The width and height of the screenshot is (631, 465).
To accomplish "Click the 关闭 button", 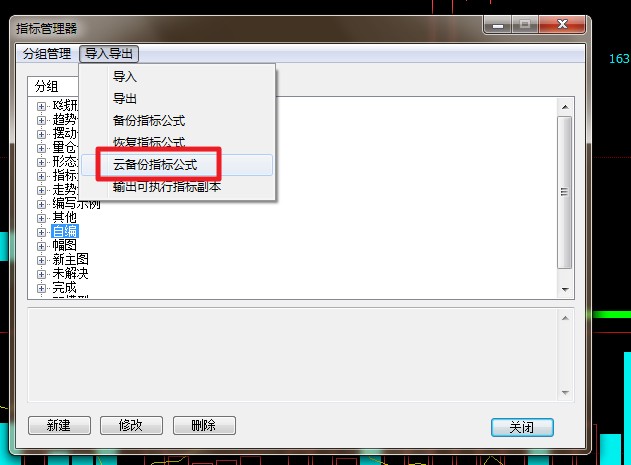I will (x=522, y=427).
